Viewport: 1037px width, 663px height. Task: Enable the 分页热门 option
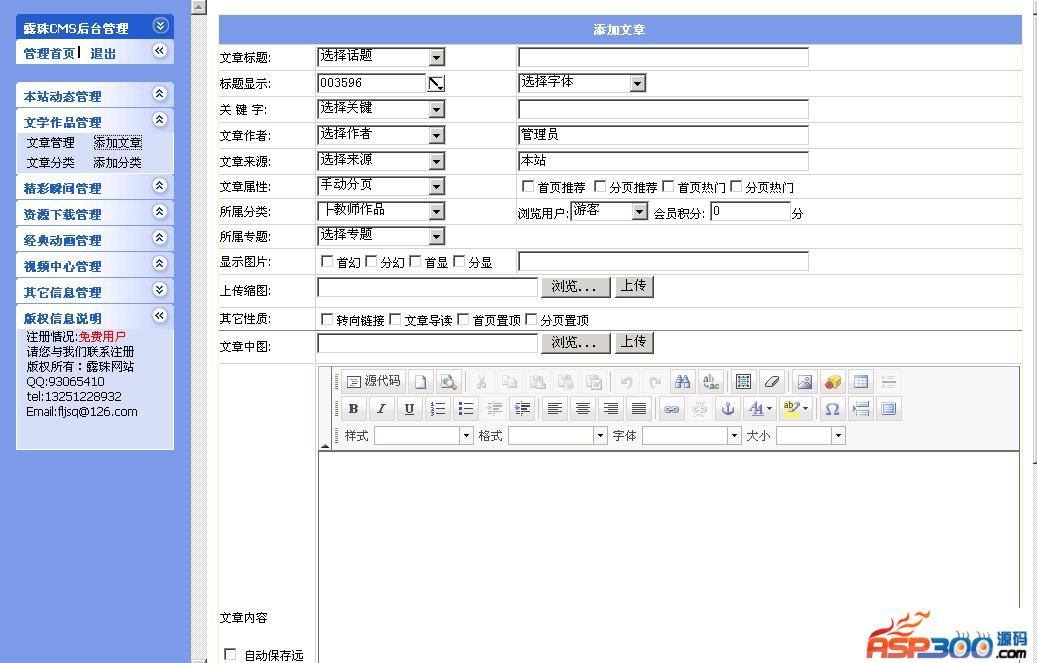[x=736, y=186]
